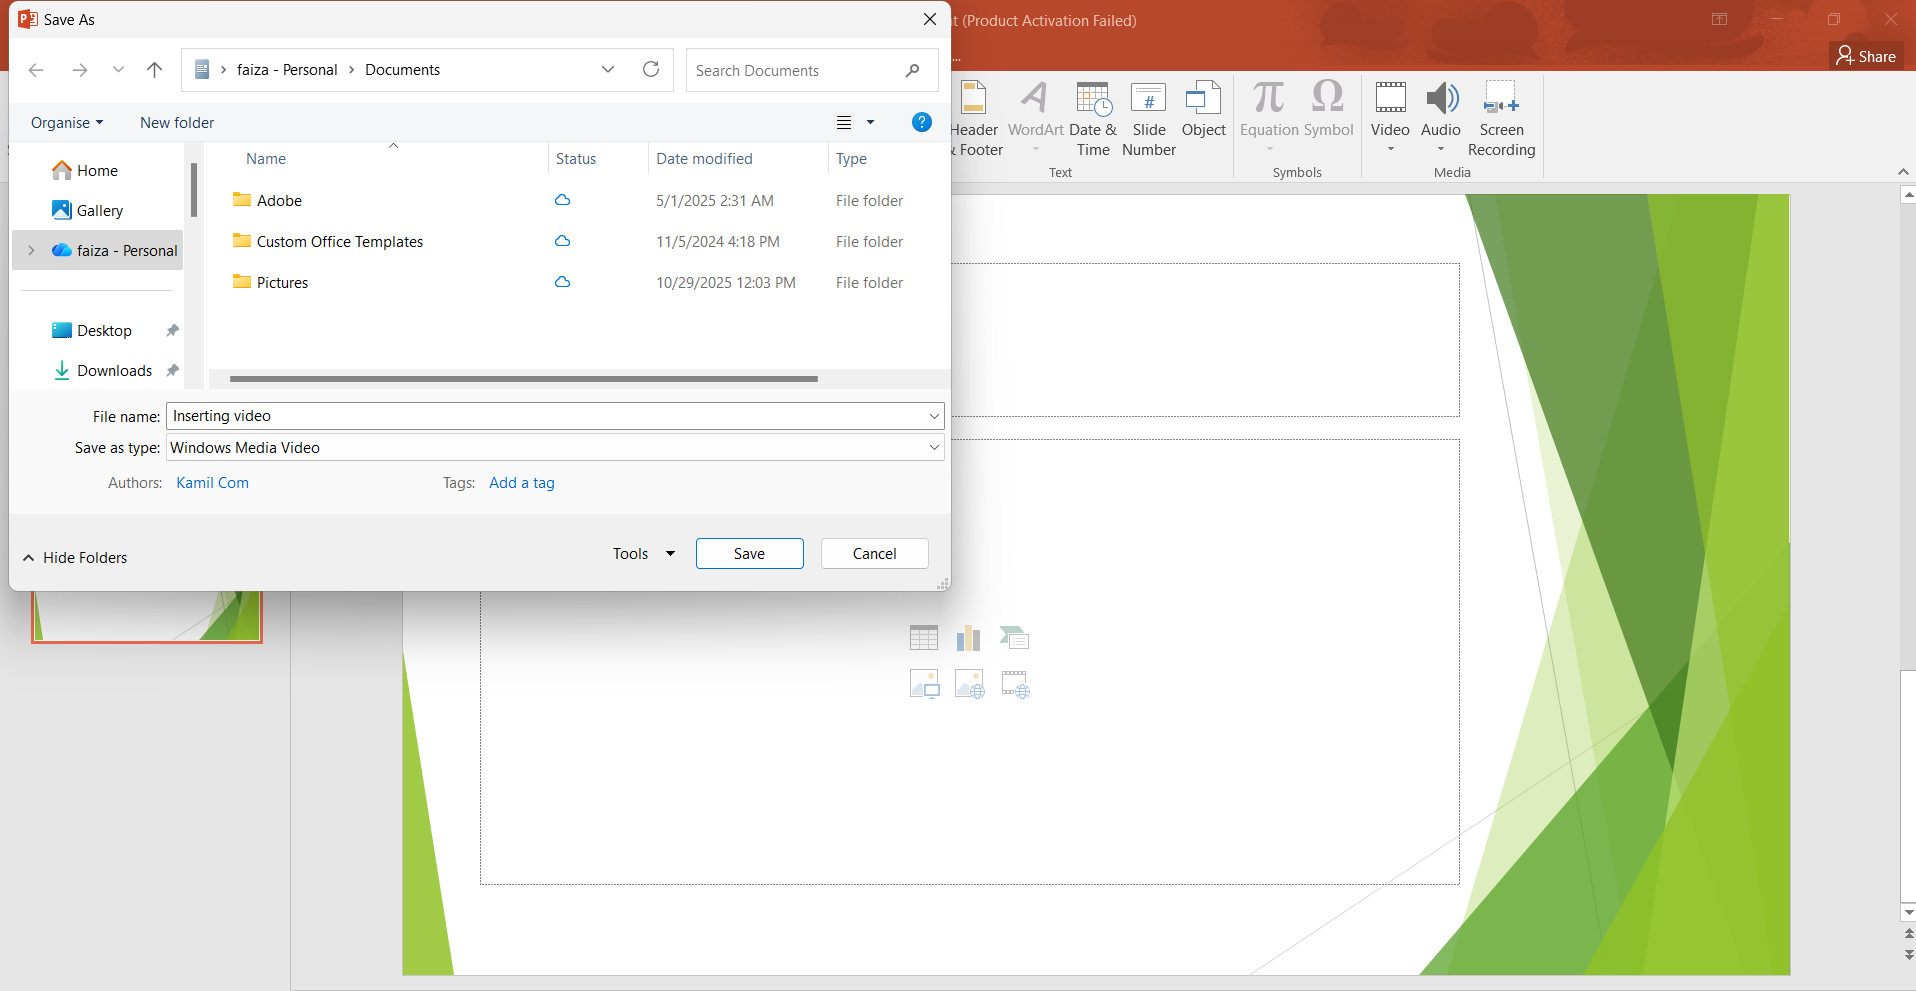Open Downloads from quick access
This screenshot has width=1916, height=991.
click(x=115, y=371)
